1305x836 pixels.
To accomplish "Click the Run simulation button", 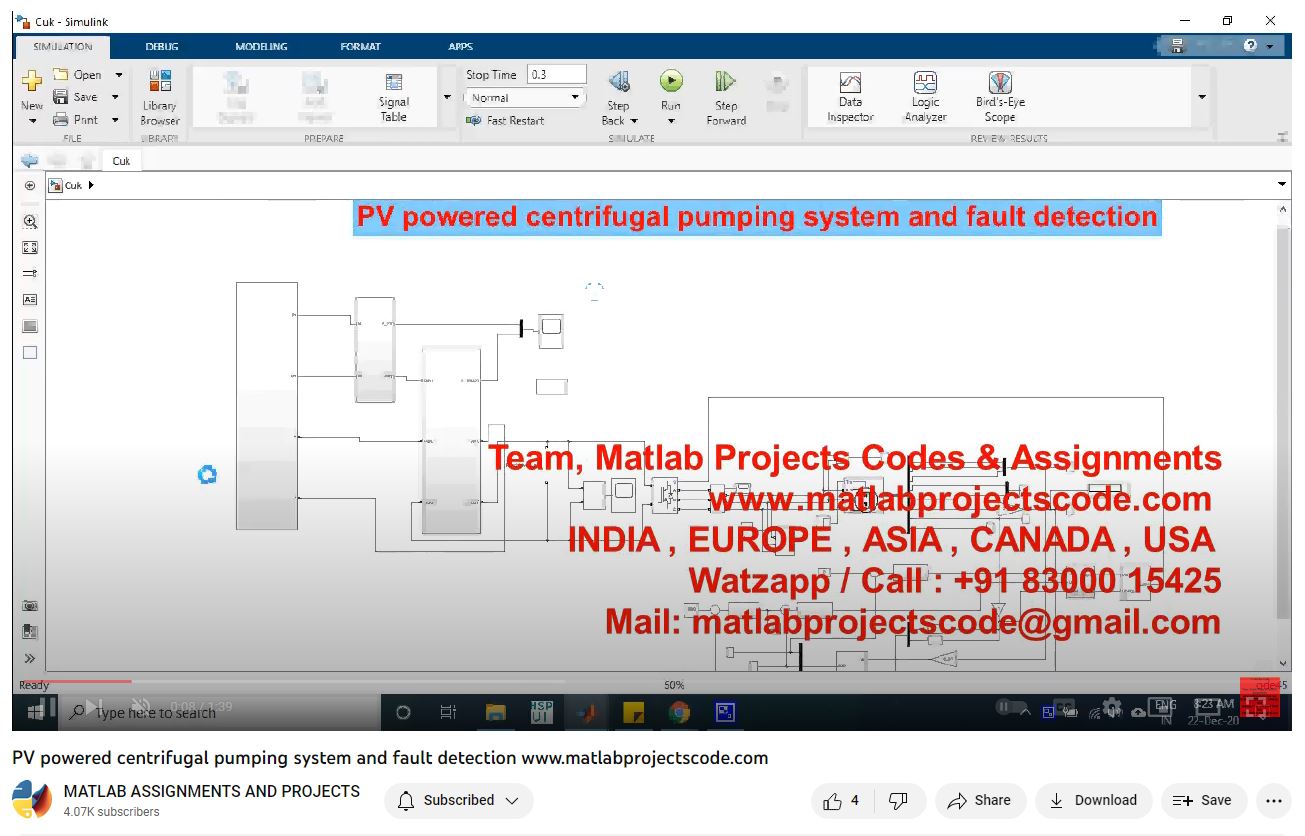I will (x=670, y=82).
